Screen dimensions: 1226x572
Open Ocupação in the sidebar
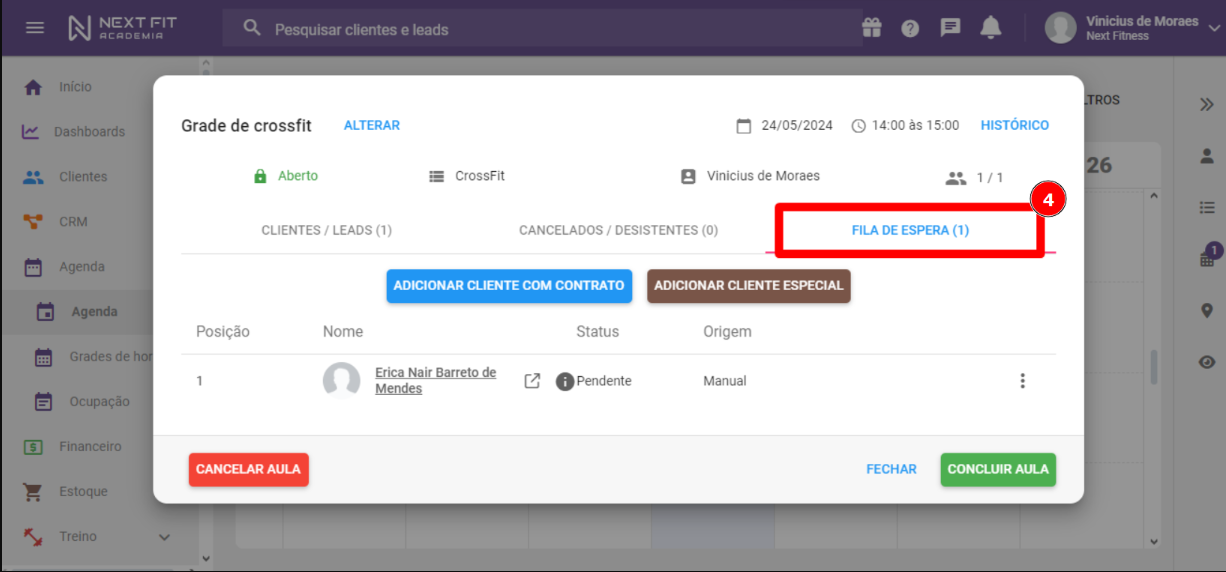[99, 402]
